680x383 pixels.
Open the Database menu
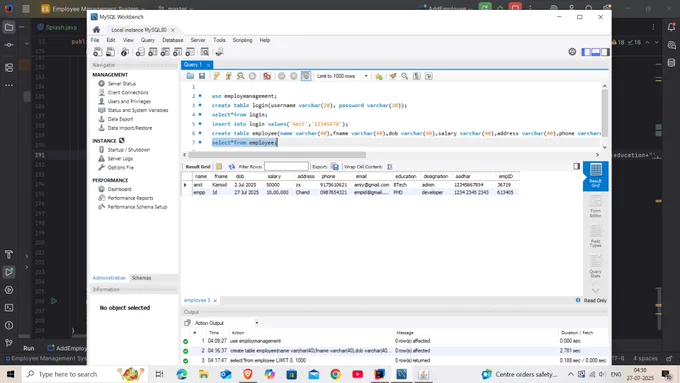tap(172, 40)
